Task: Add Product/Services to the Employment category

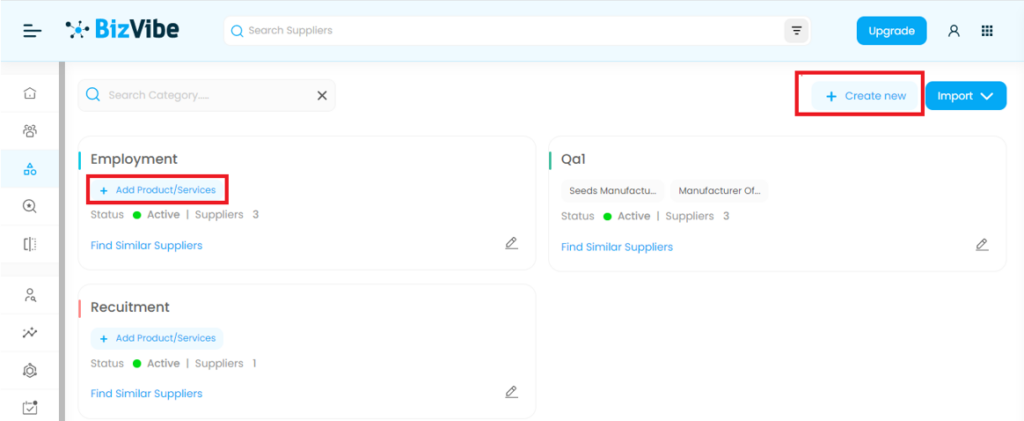Action: point(157,190)
